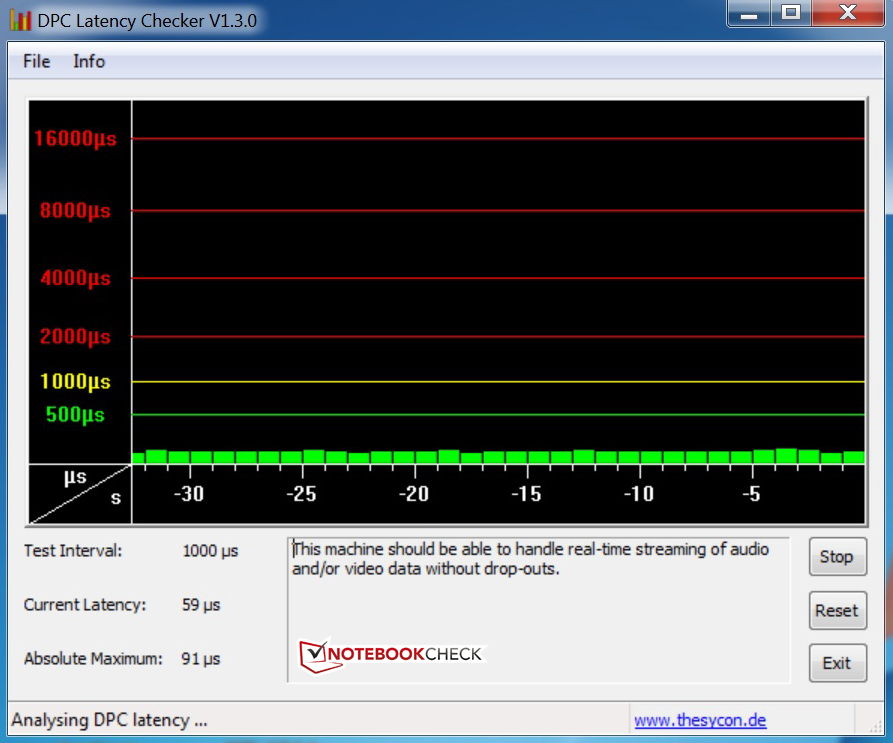
Task: Click the 16000µs axis label
Action: tap(75, 138)
